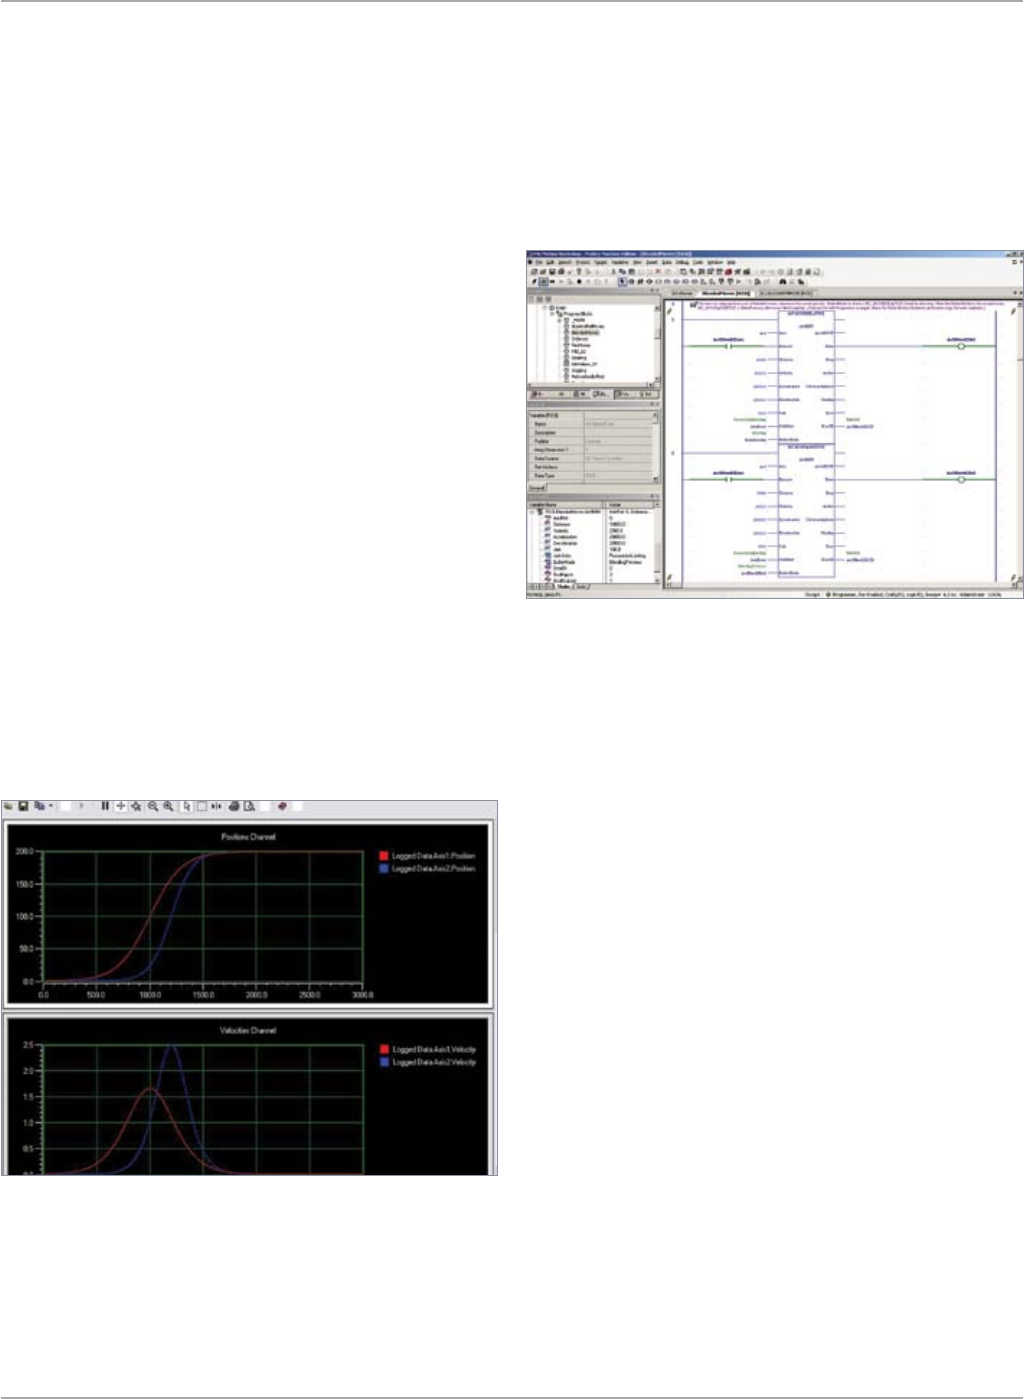Select the pointer cursor tool in chart toolbar
1024x1399 pixels.
(187, 806)
